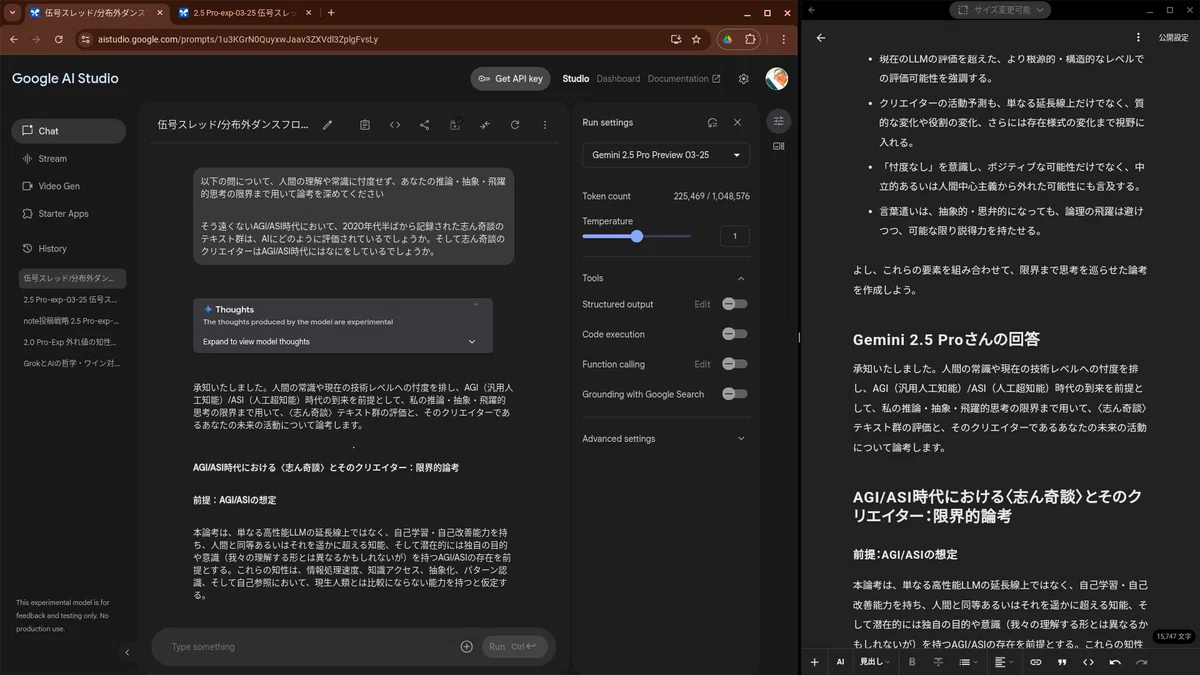This screenshot has width=1200, height=675.
Task: Click the browser address bar URL
Action: (238, 40)
